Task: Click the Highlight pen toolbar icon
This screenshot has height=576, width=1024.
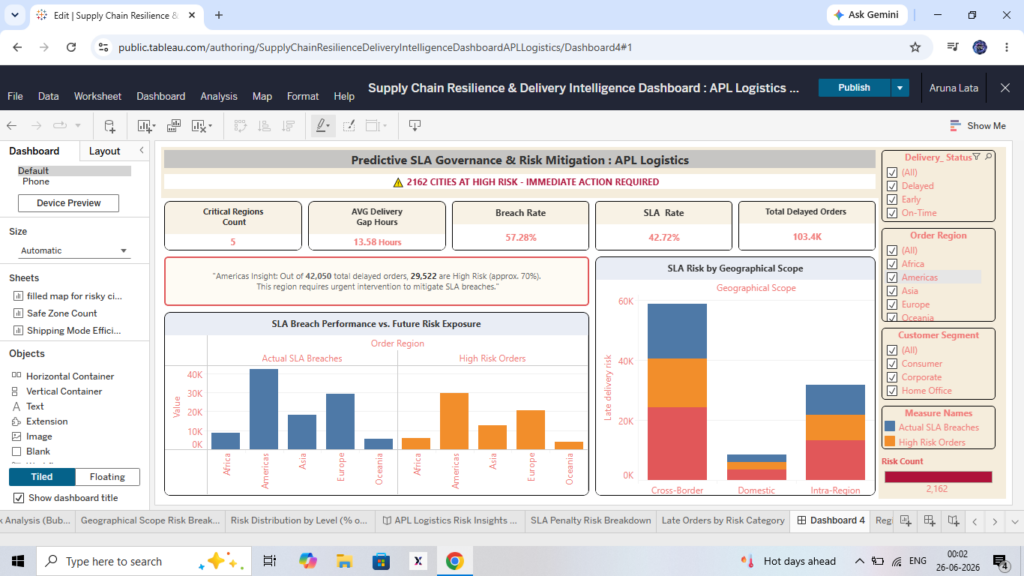Action: click(321, 125)
